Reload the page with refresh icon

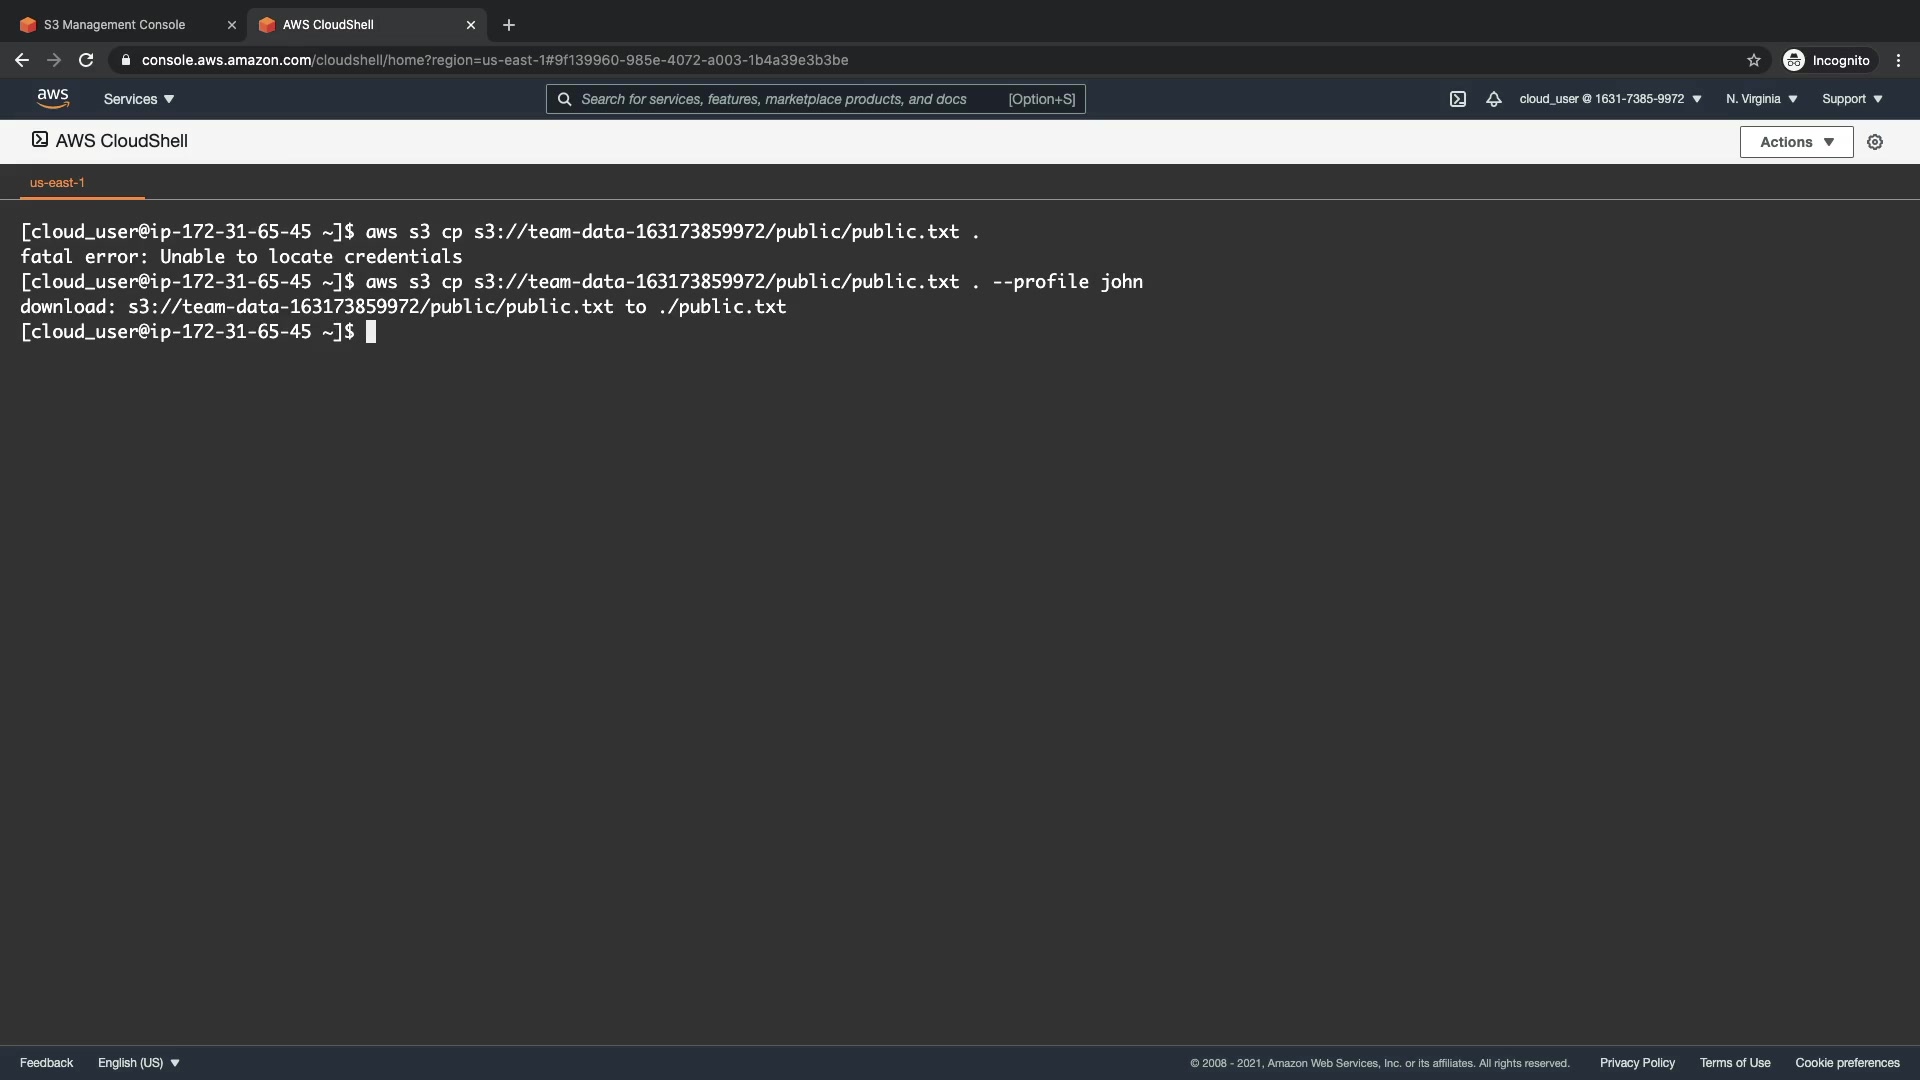pyautogui.click(x=86, y=60)
